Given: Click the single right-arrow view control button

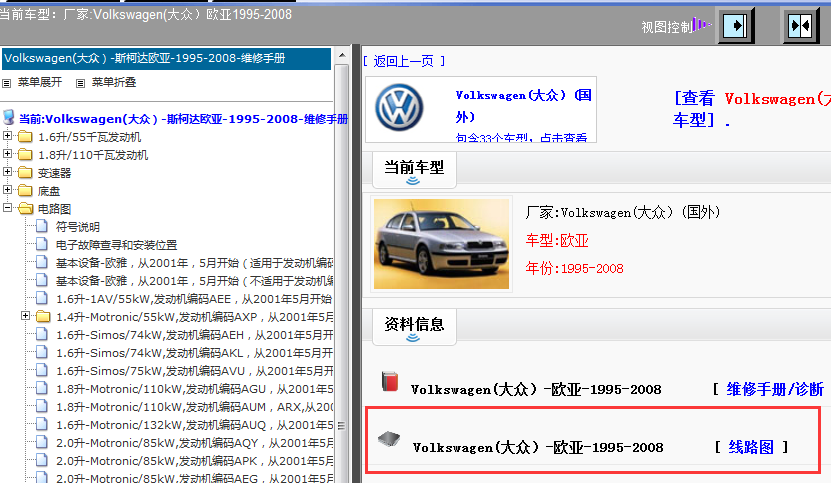Looking at the screenshot, I should [x=736, y=25].
